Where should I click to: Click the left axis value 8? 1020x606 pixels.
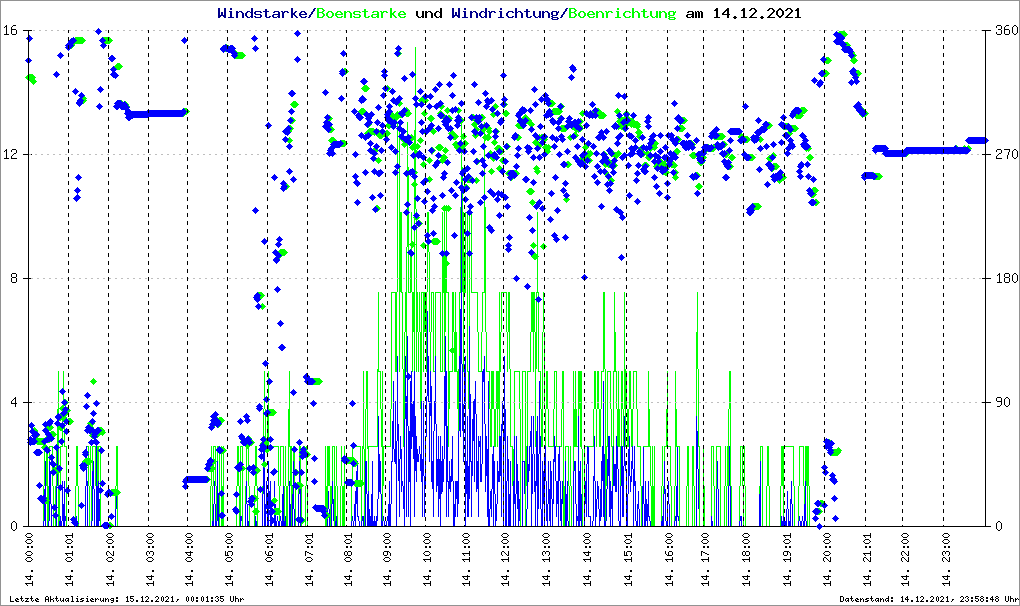click(x=14, y=278)
